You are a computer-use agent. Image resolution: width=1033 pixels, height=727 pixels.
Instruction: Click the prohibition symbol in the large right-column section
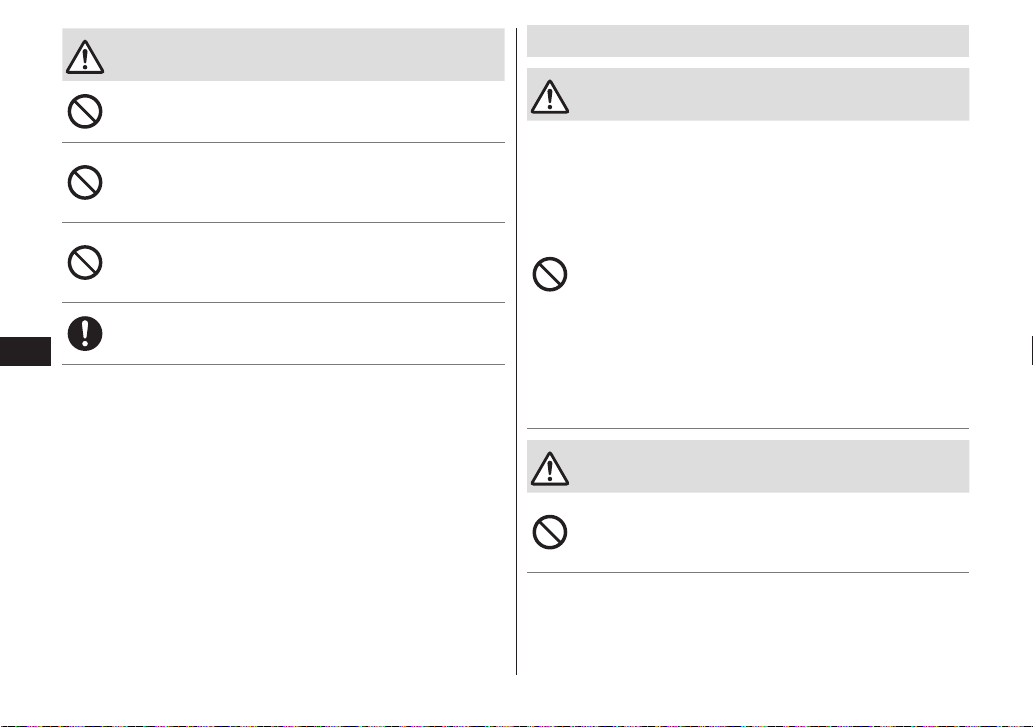(550, 274)
